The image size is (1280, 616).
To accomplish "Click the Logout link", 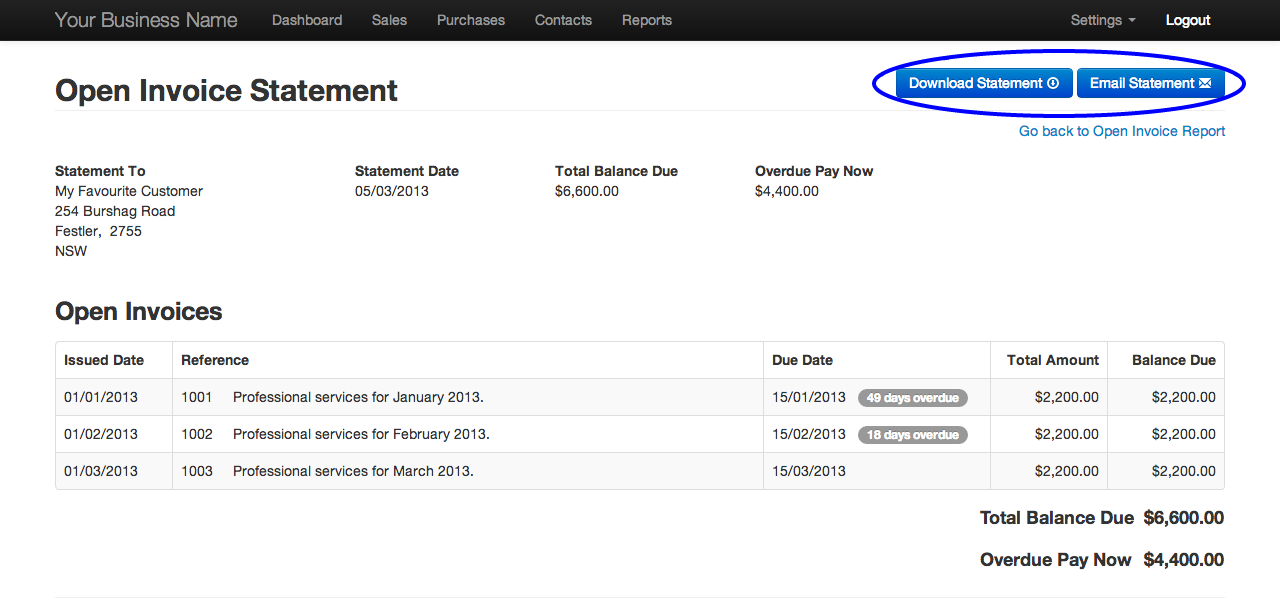I will pyautogui.click(x=1188, y=20).
